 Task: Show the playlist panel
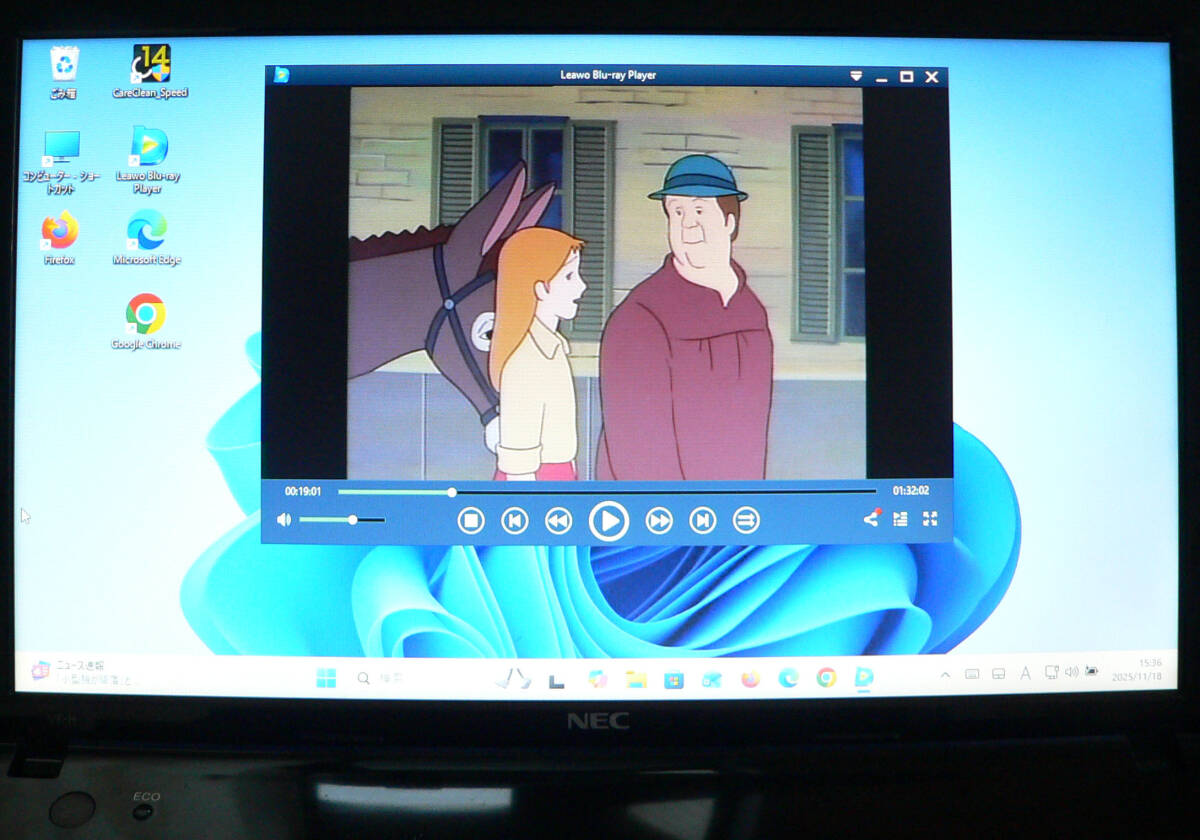900,519
